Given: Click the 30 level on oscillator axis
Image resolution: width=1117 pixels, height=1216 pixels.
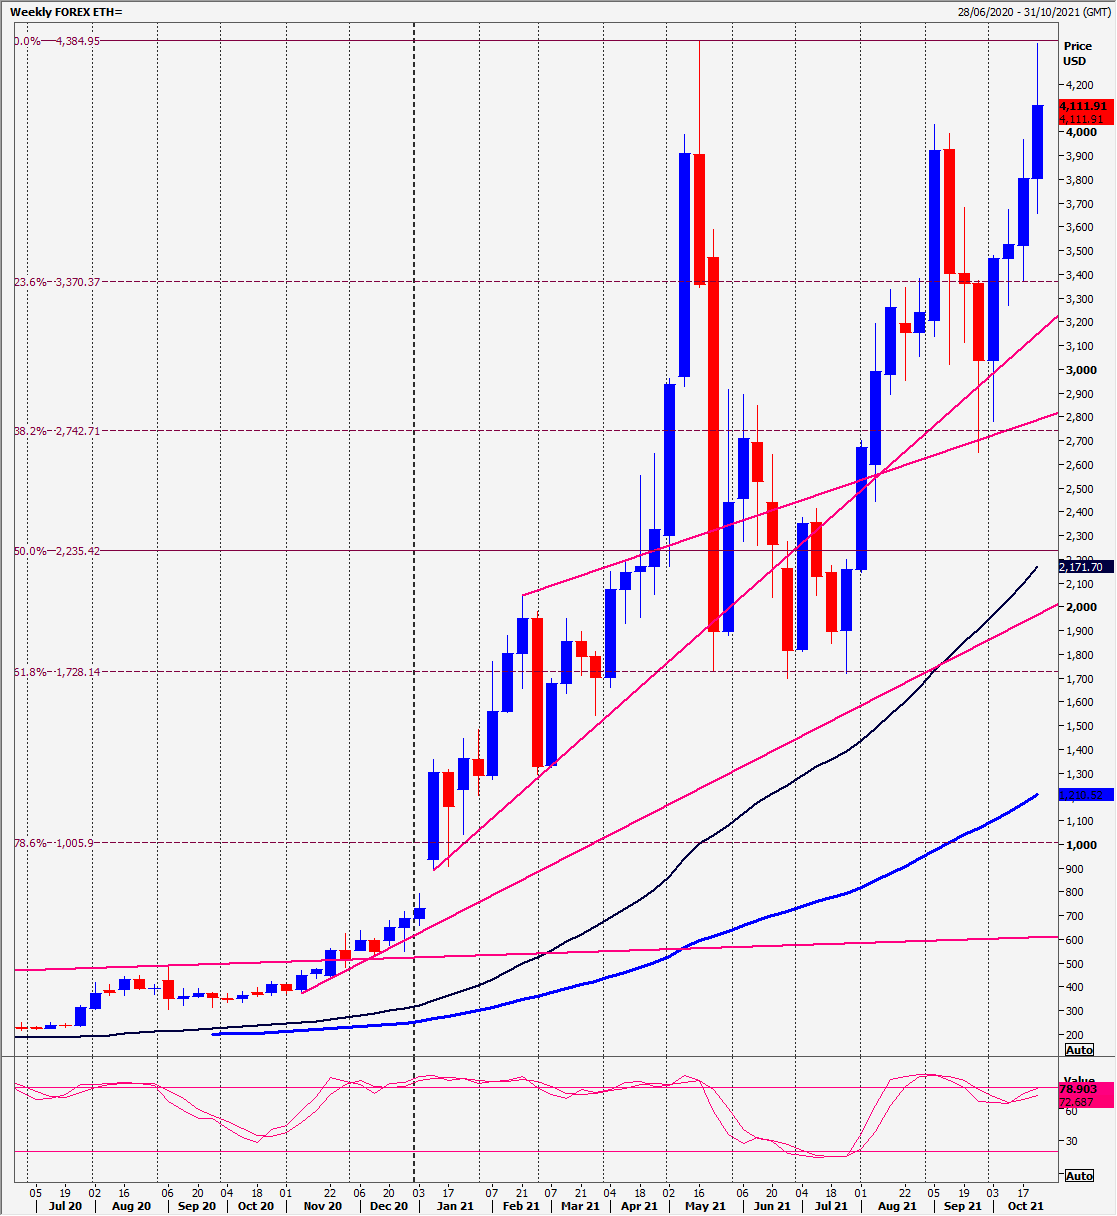Looking at the screenshot, I should coord(1071,1141).
